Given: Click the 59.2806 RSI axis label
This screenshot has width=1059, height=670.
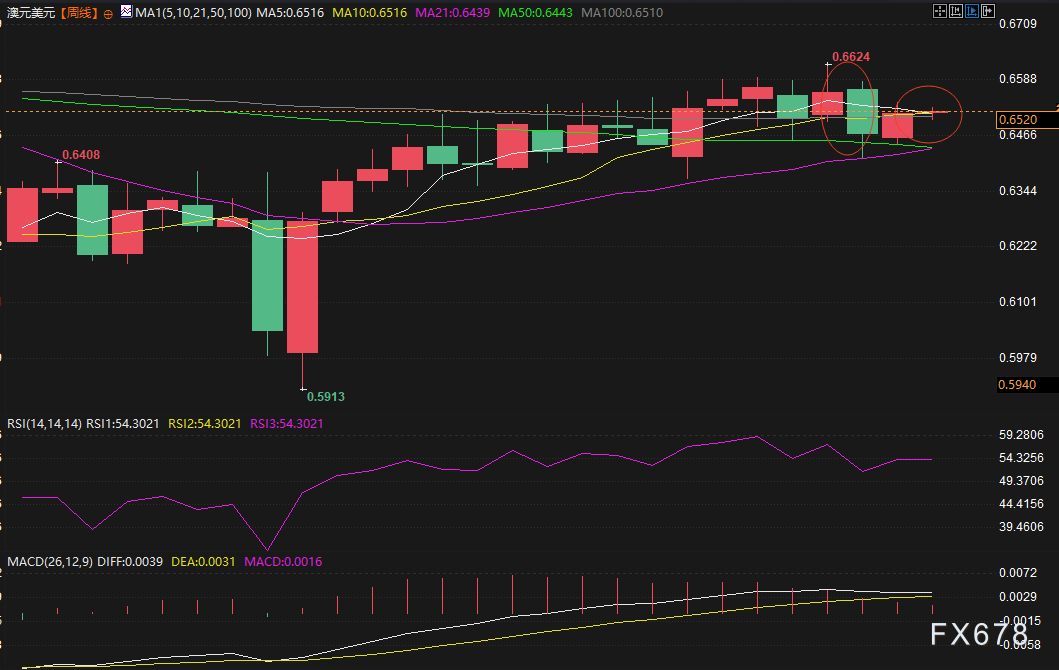Looking at the screenshot, I should (x=1021, y=435).
